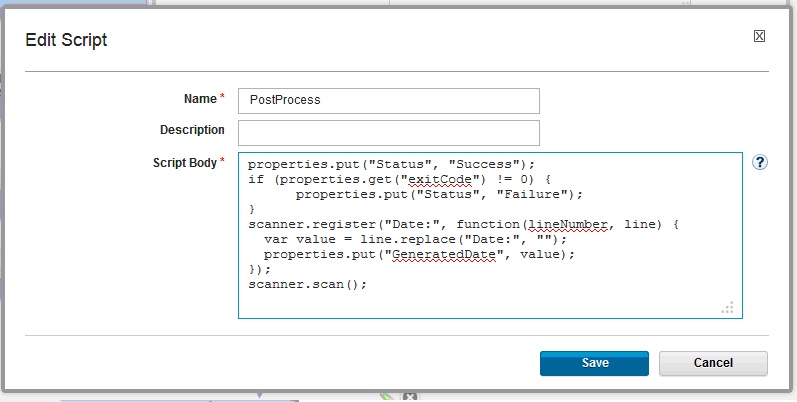The image size is (797, 402).
Task: Place cursor on the Status Success line
Action: coord(392,164)
